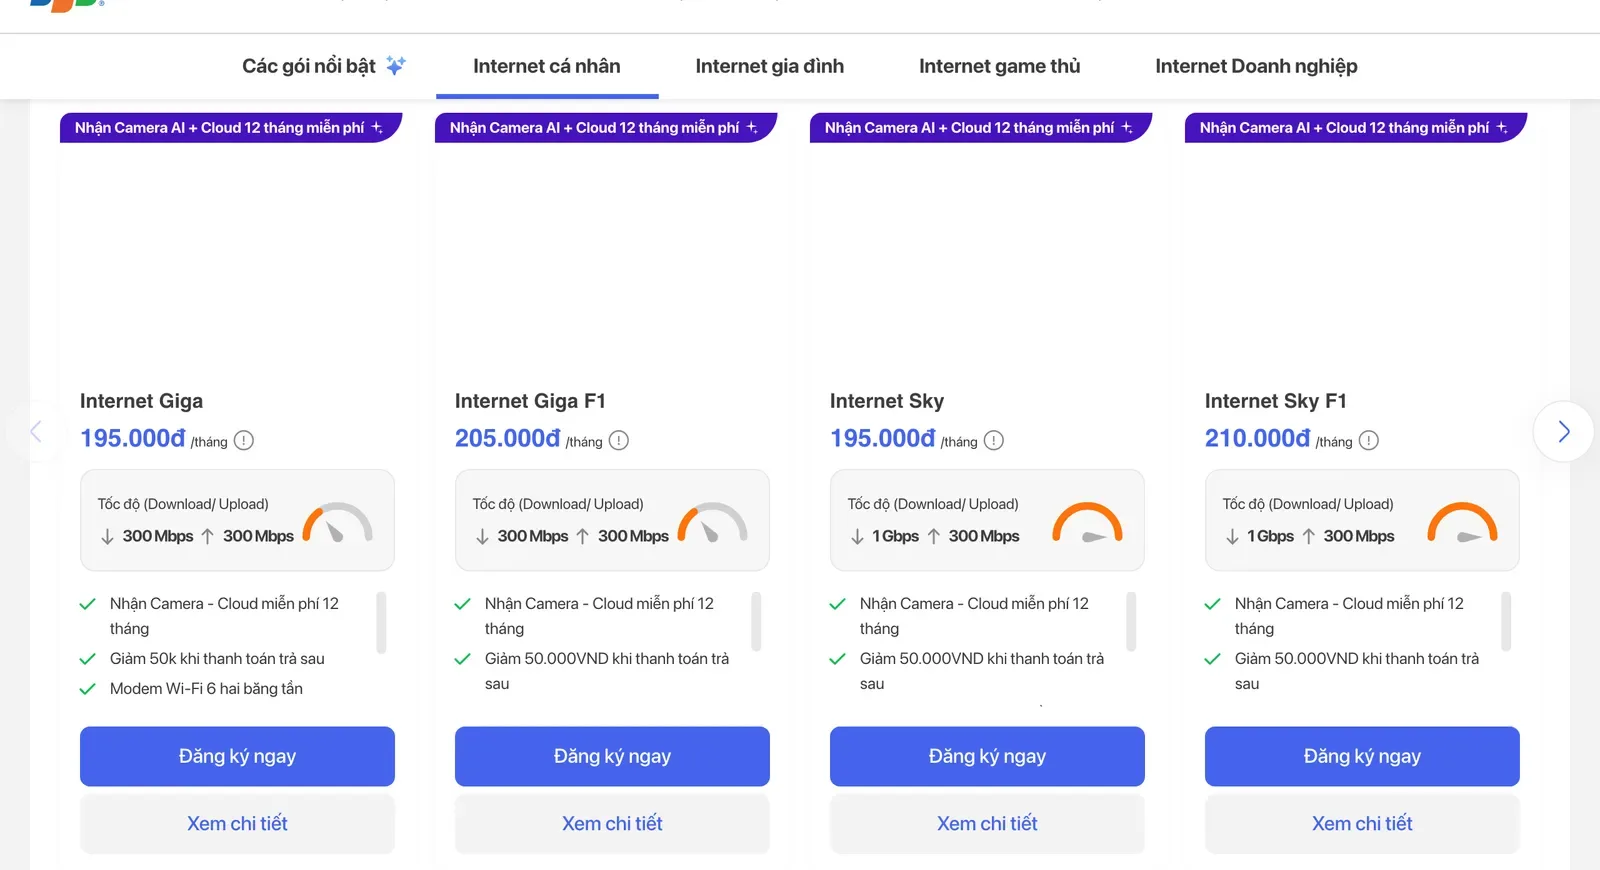Go to Internet Doanh nghiệp tab
This screenshot has width=1600, height=870.
click(1256, 66)
